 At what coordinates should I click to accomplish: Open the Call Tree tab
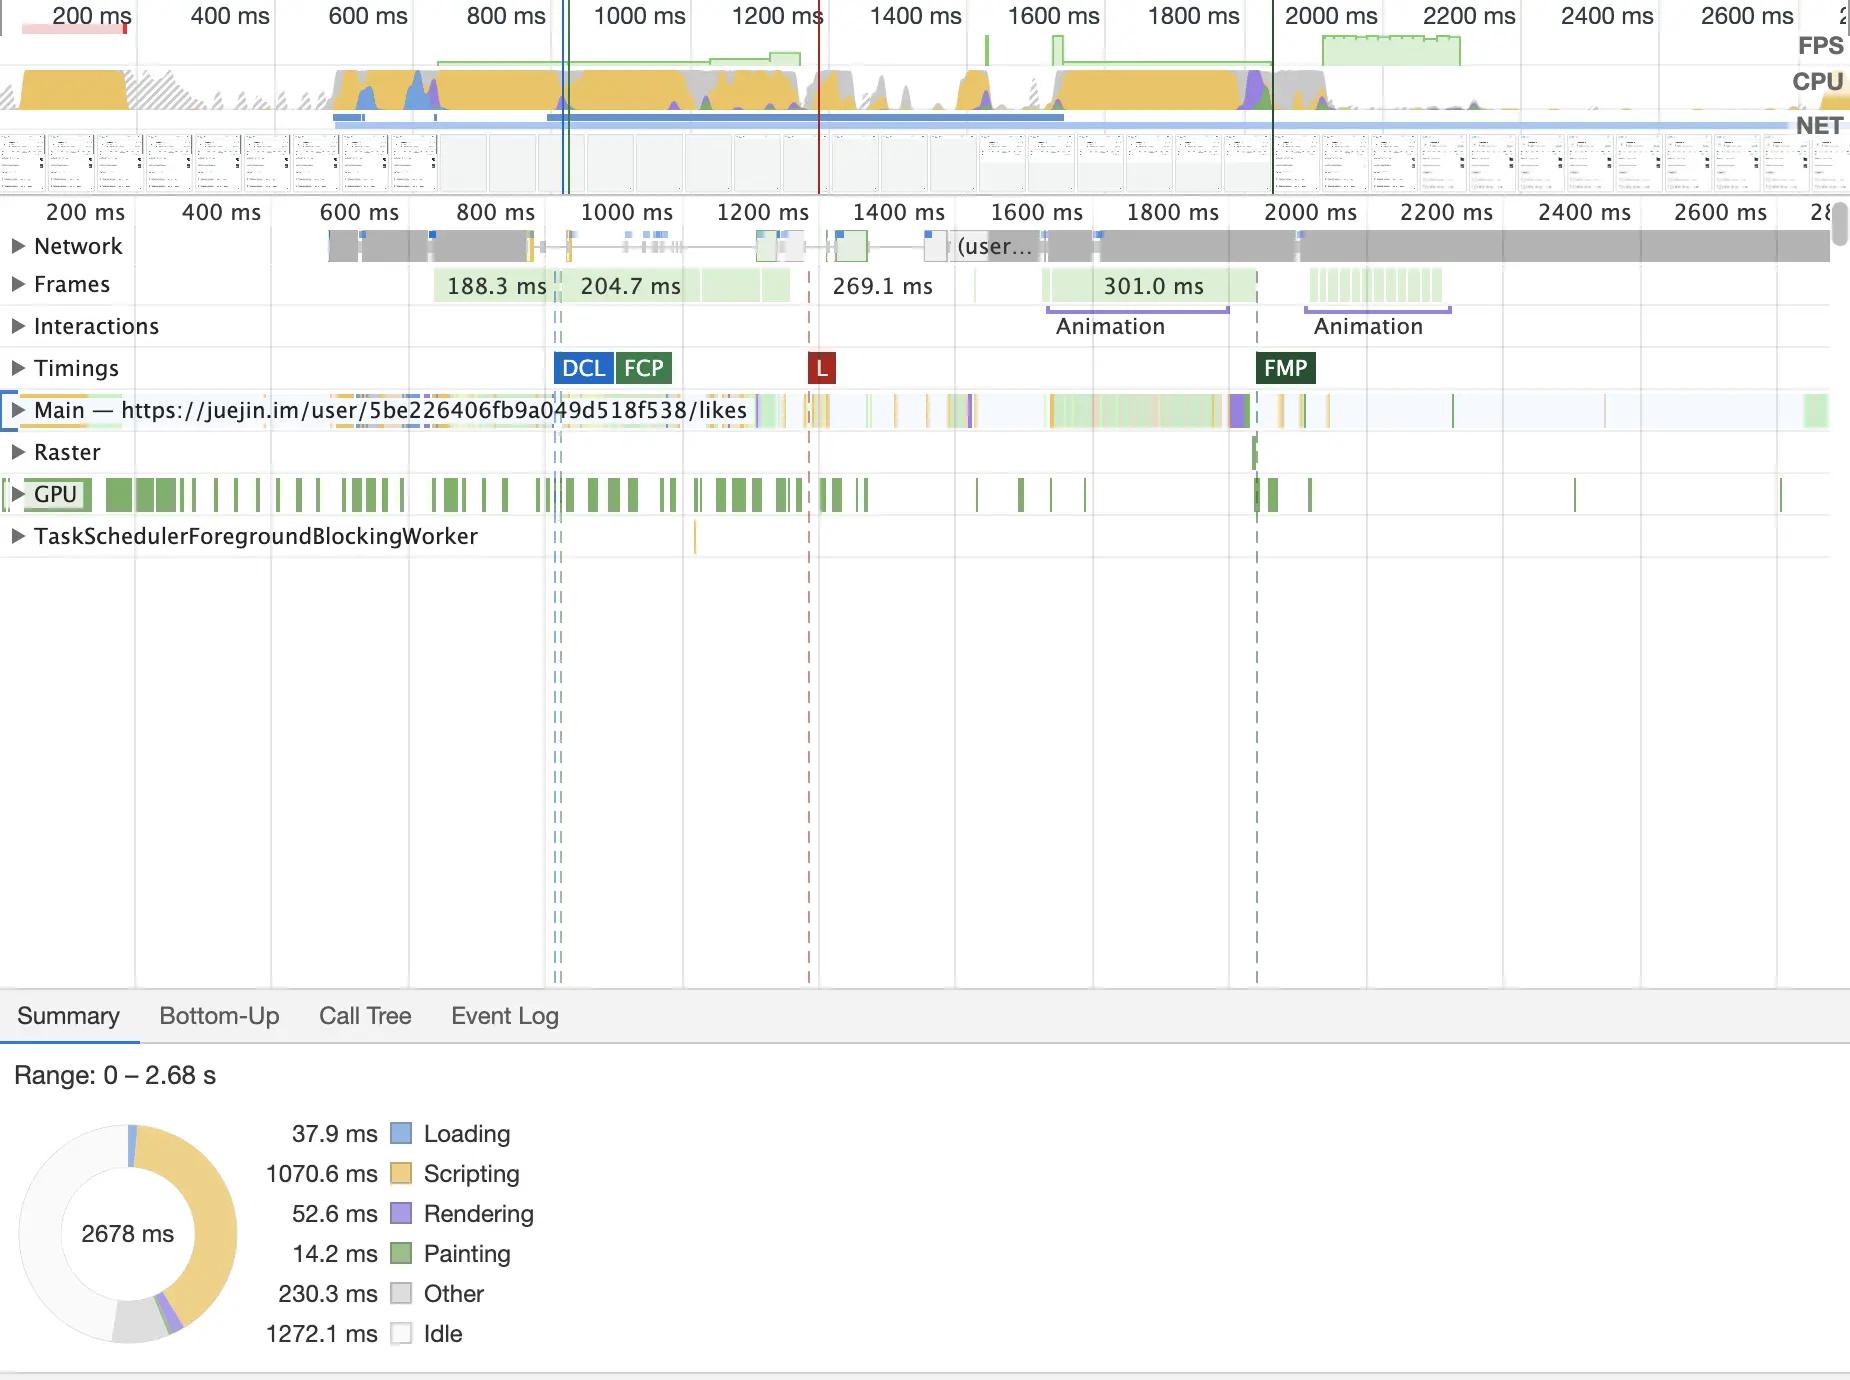365,1016
